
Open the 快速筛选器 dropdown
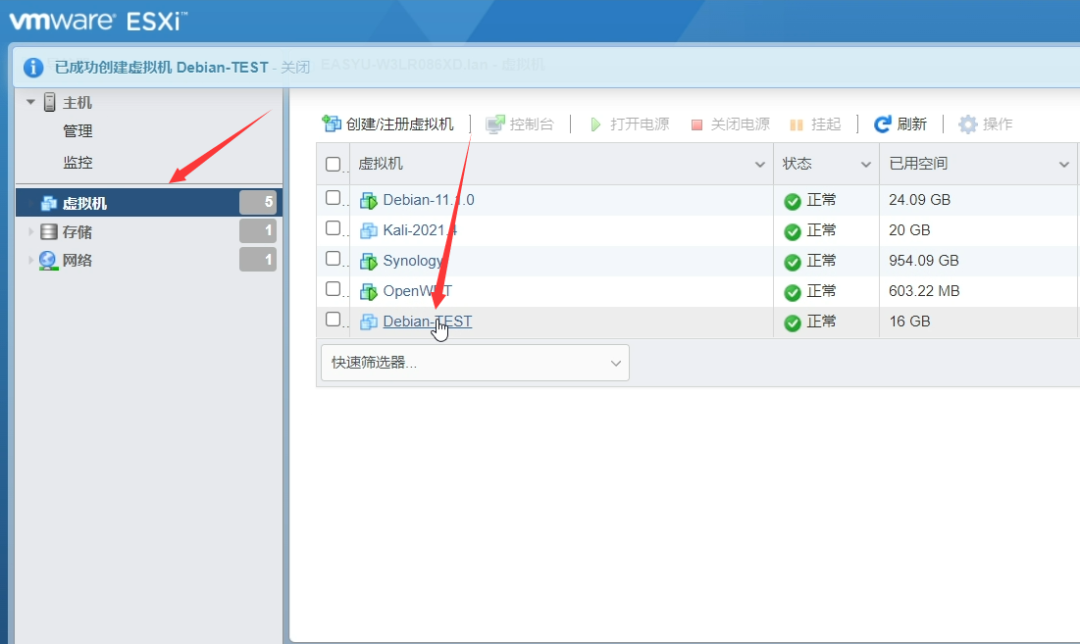[474, 362]
